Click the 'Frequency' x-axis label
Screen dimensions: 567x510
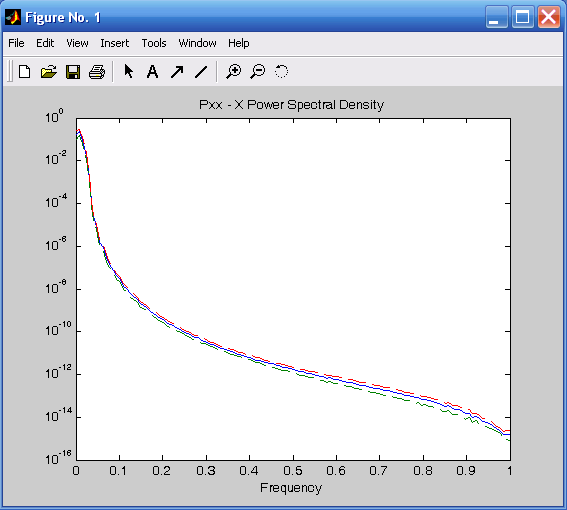tap(291, 488)
